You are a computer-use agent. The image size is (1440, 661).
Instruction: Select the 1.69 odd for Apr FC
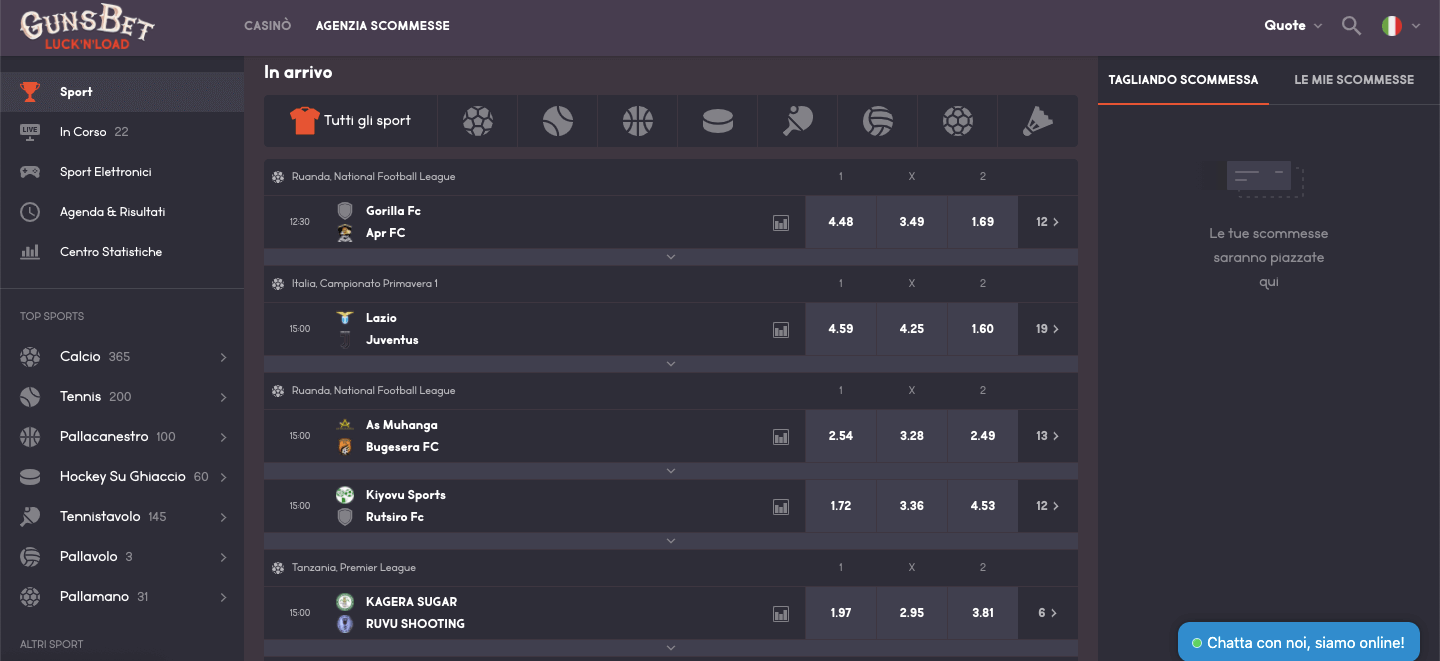pos(982,222)
